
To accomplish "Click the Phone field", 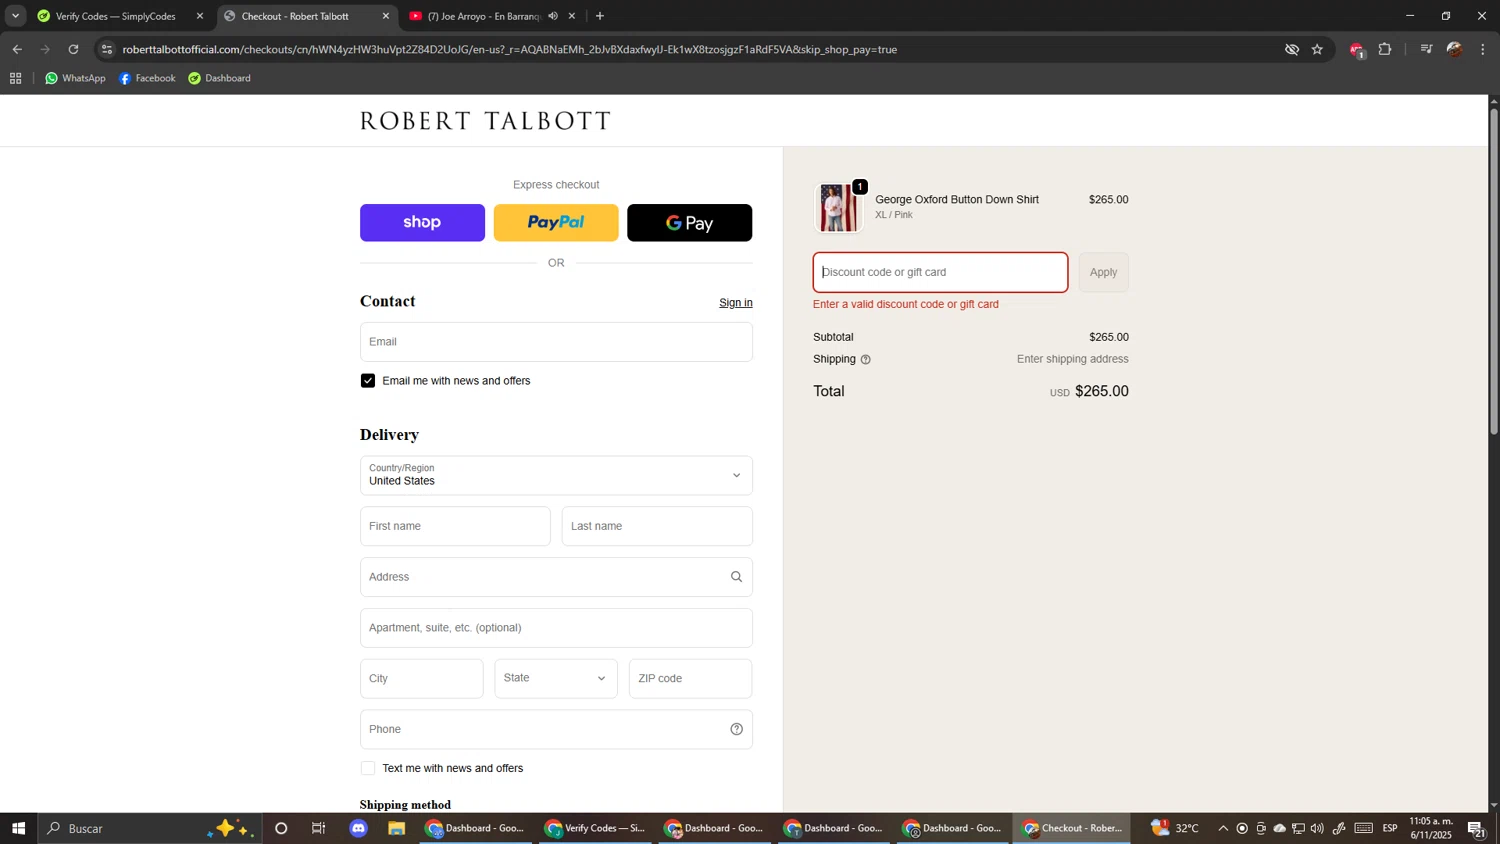I will (x=556, y=729).
